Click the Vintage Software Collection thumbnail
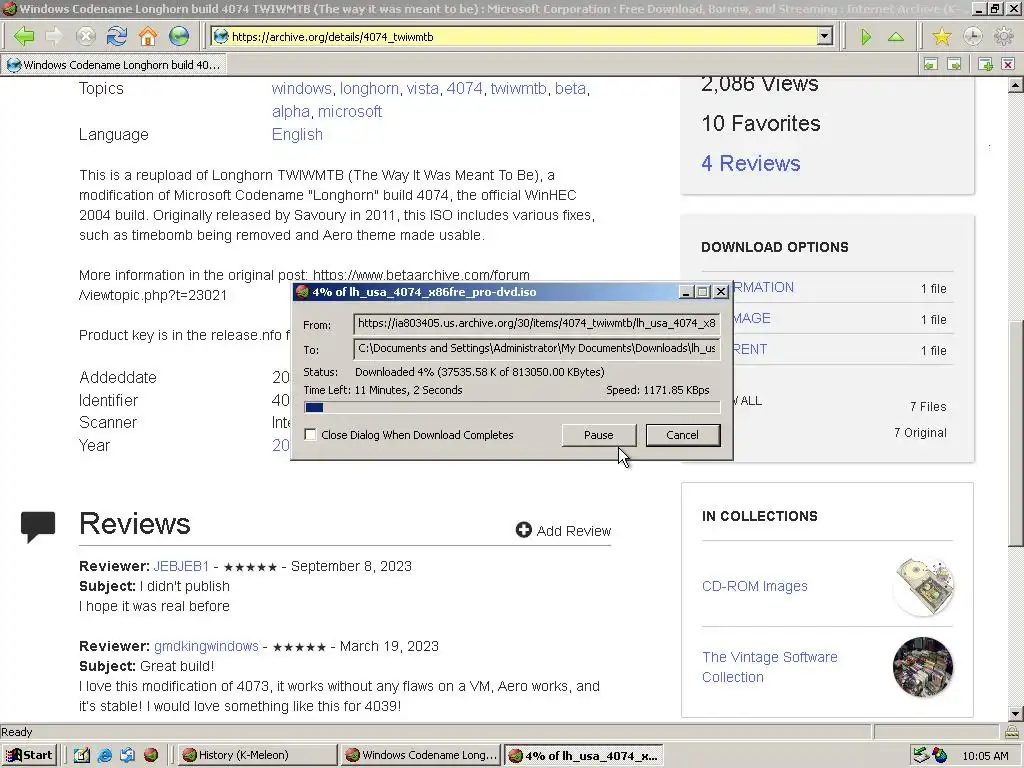 [x=923, y=667]
